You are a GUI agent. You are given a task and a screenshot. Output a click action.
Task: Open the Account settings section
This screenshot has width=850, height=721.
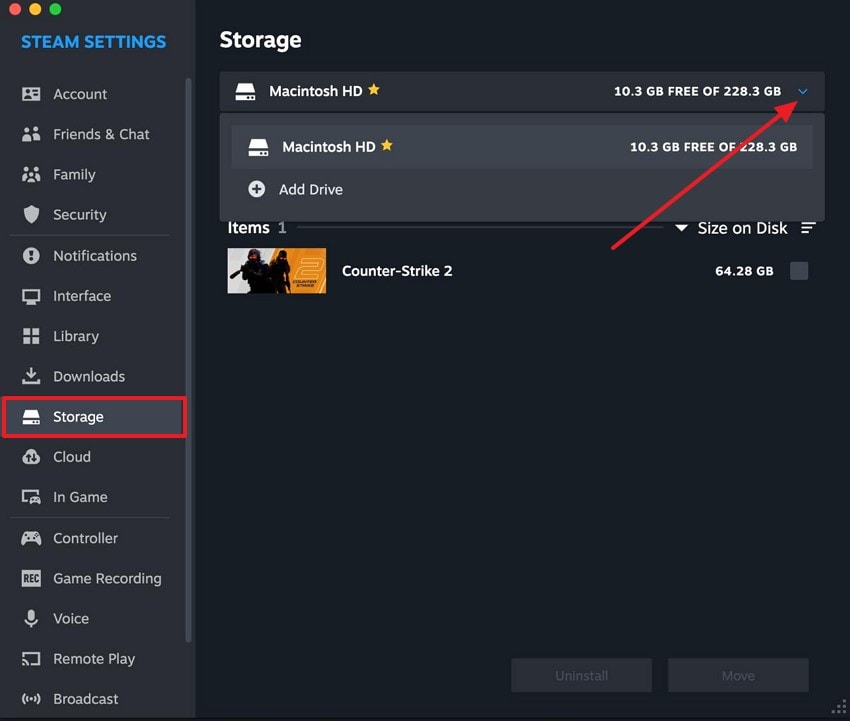pyautogui.click(x=94, y=94)
